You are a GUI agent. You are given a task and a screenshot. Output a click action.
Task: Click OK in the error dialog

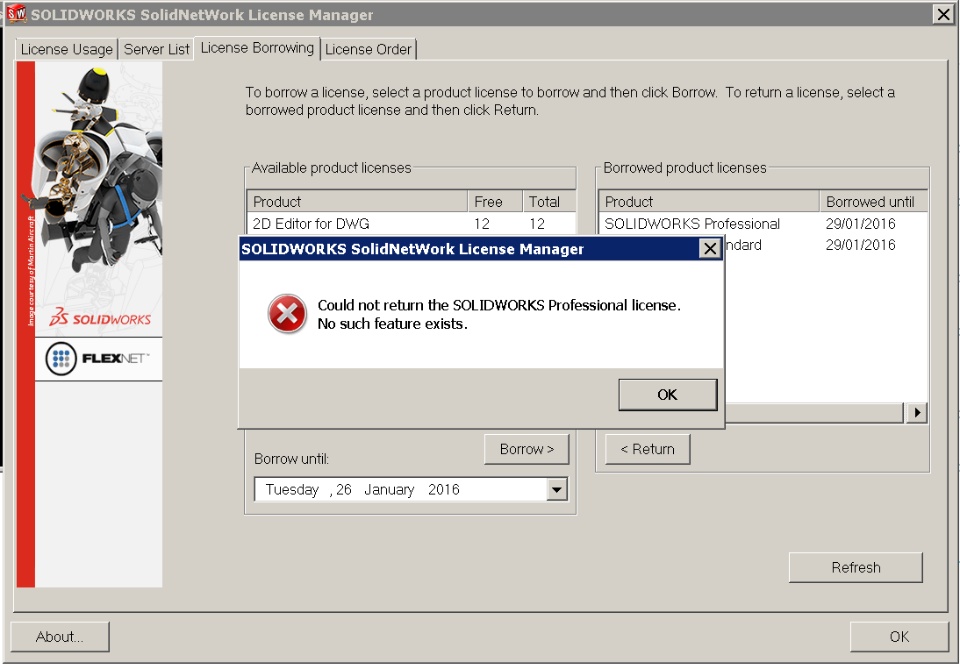click(x=667, y=395)
